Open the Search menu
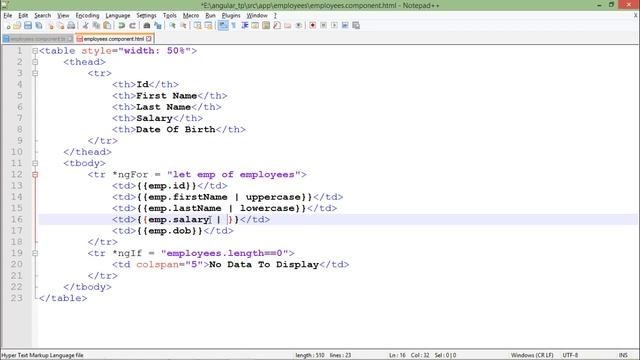Screen dimensions: 640x360 42,16
